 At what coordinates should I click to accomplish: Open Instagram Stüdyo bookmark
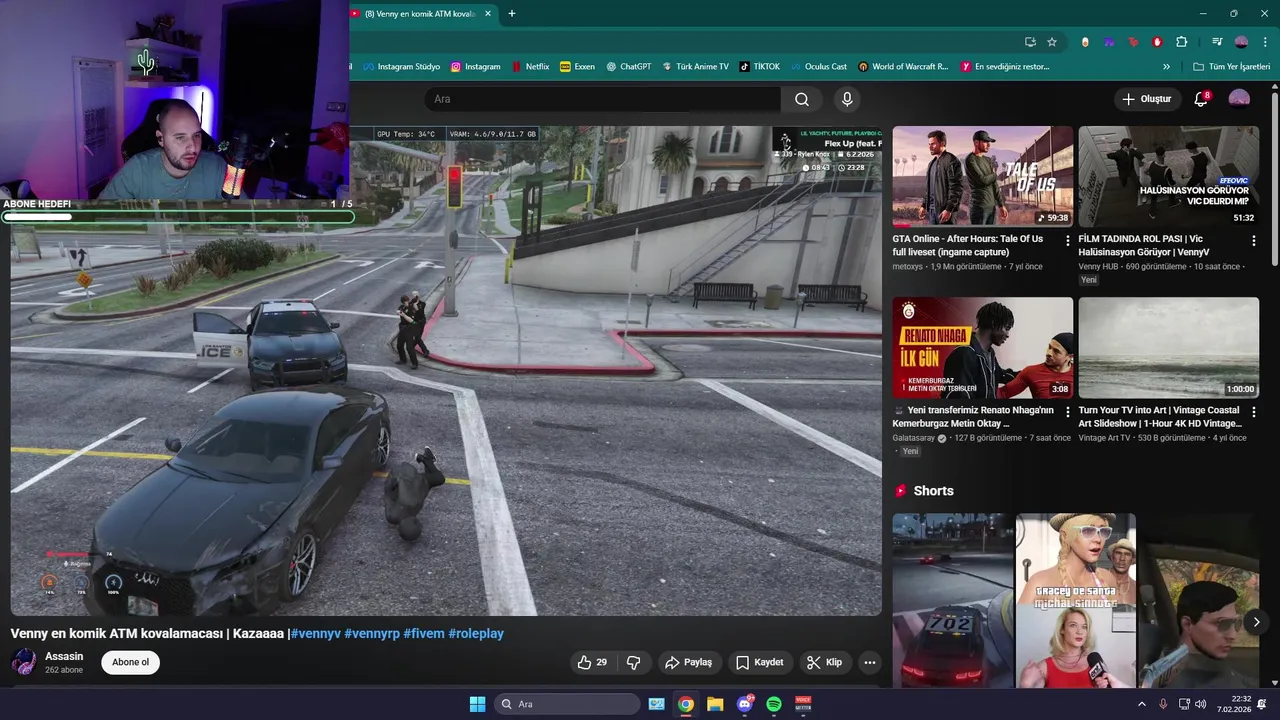tap(401, 66)
